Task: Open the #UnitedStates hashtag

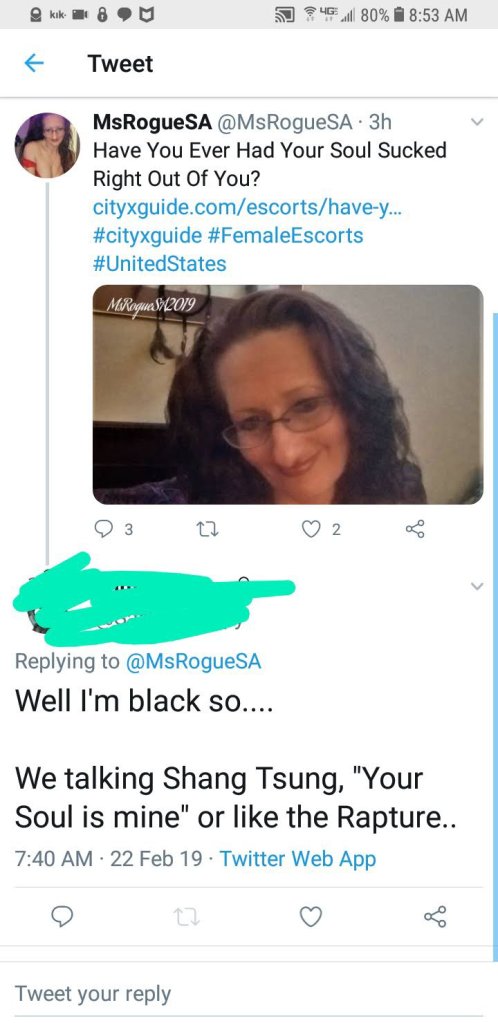Action: pyautogui.click(x=160, y=264)
